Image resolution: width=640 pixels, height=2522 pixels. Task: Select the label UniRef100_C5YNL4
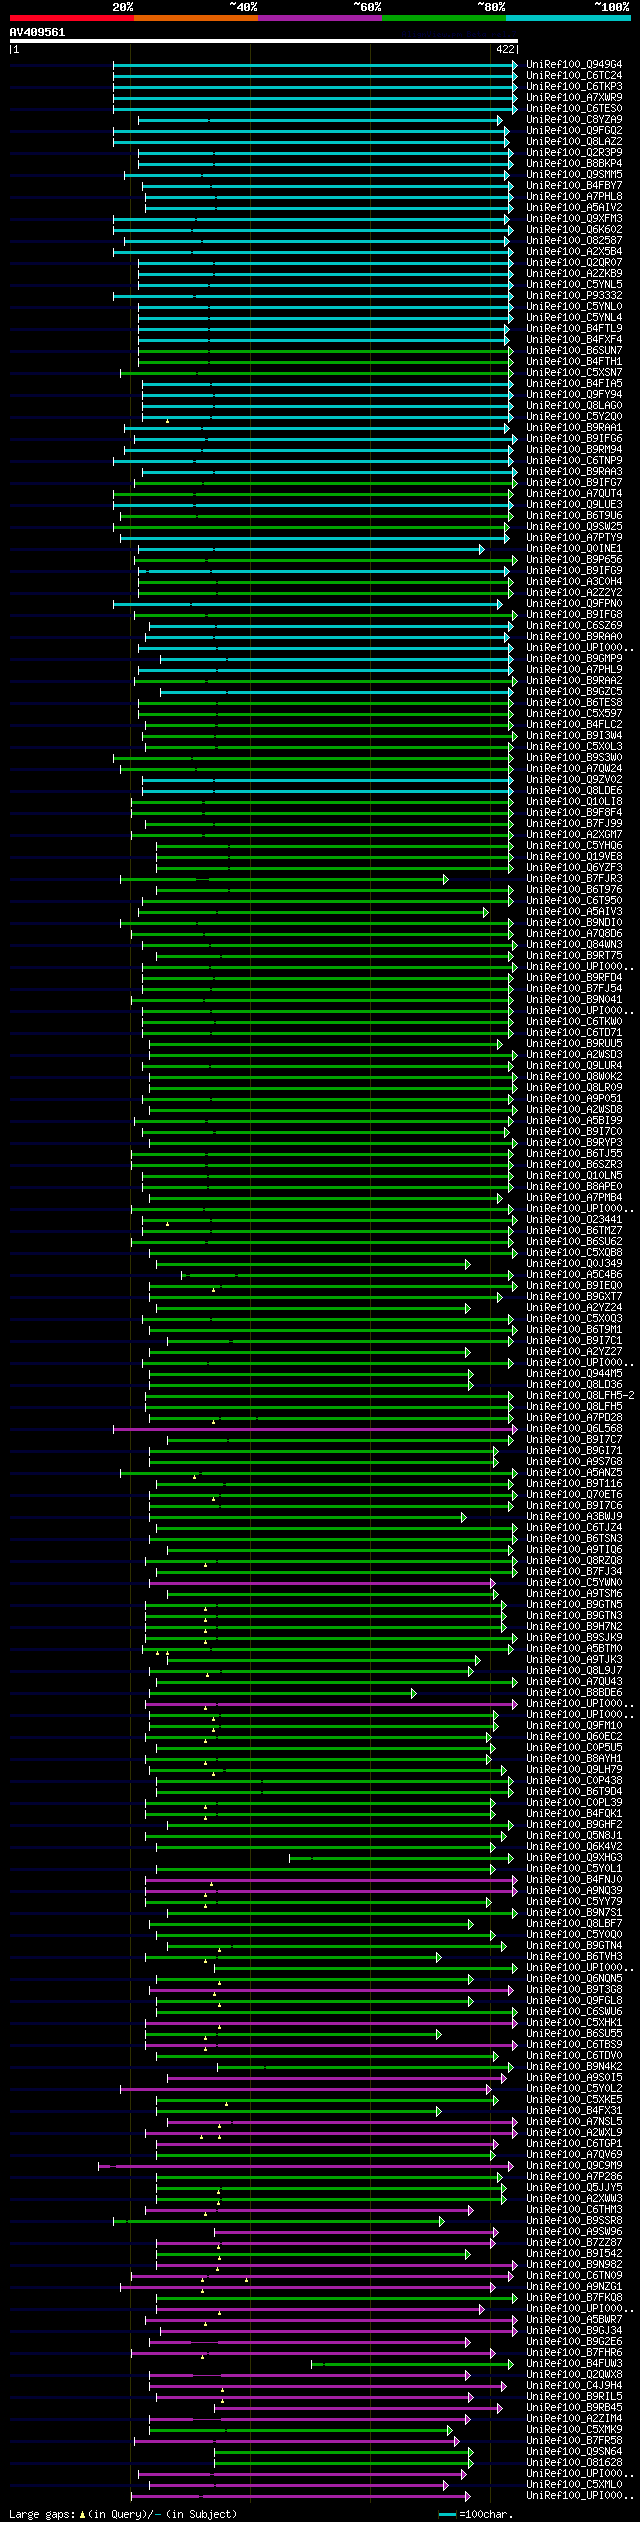pos(574,318)
